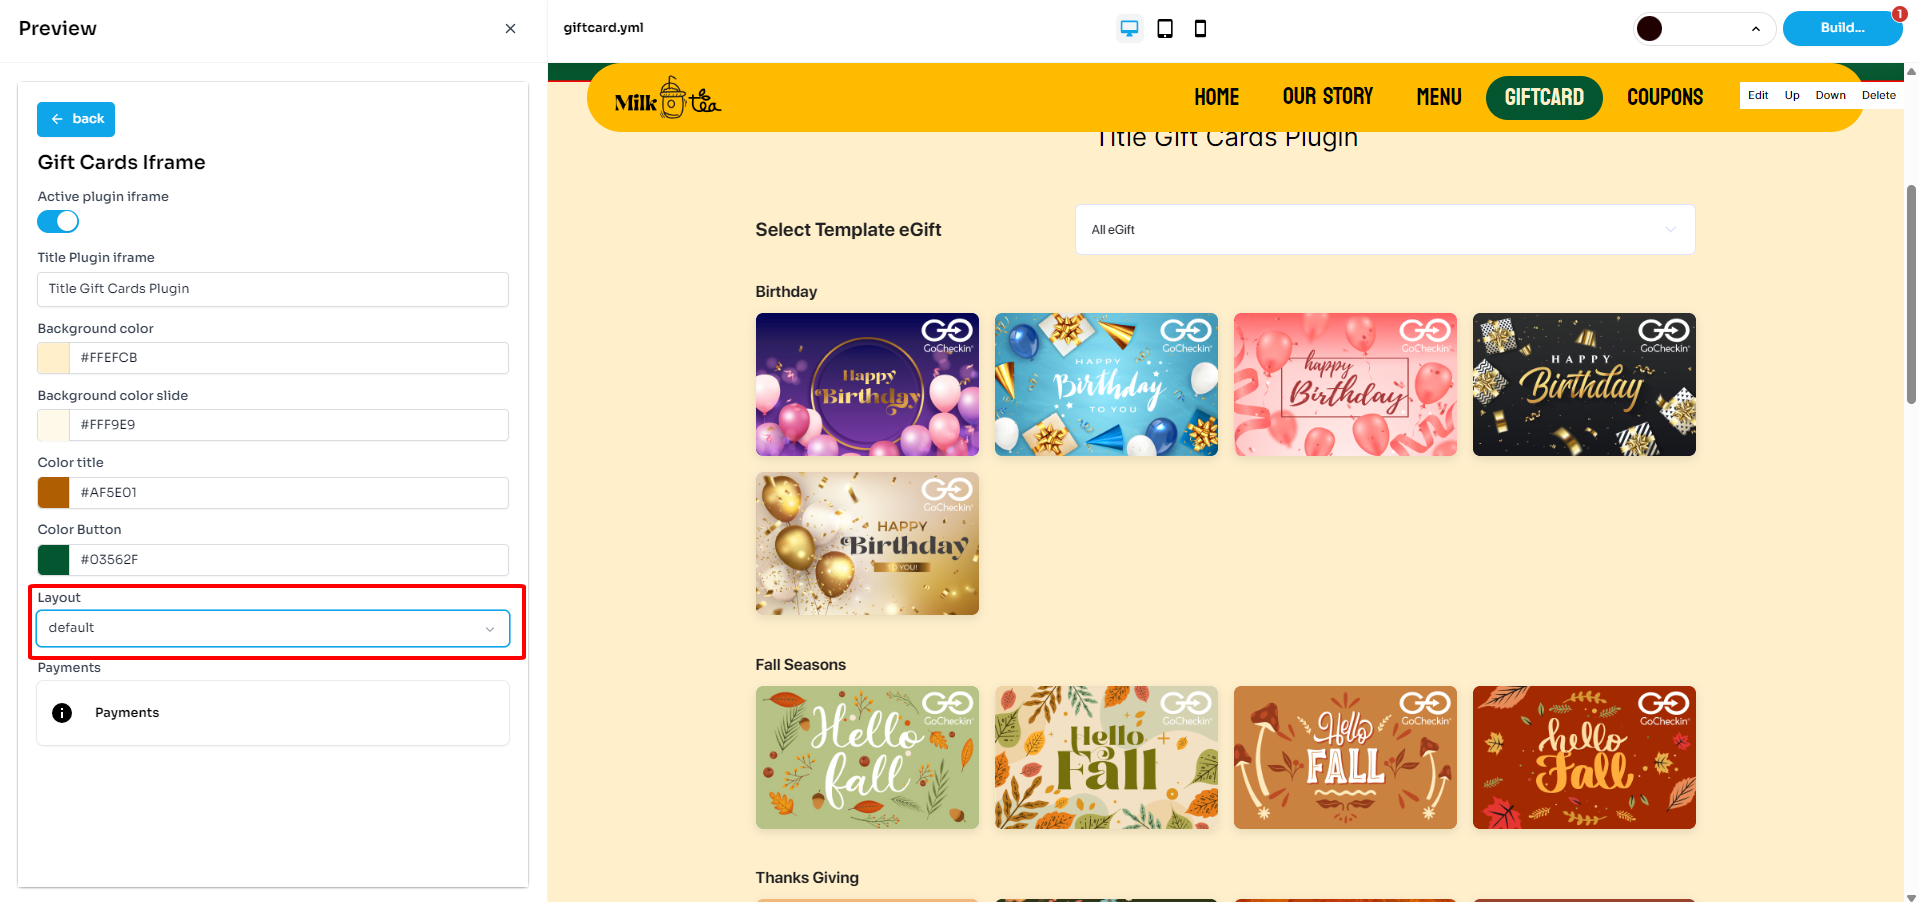Toggle the Active plugin iframe switch
The width and height of the screenshot is (1919, 902).
click(58, 222)
